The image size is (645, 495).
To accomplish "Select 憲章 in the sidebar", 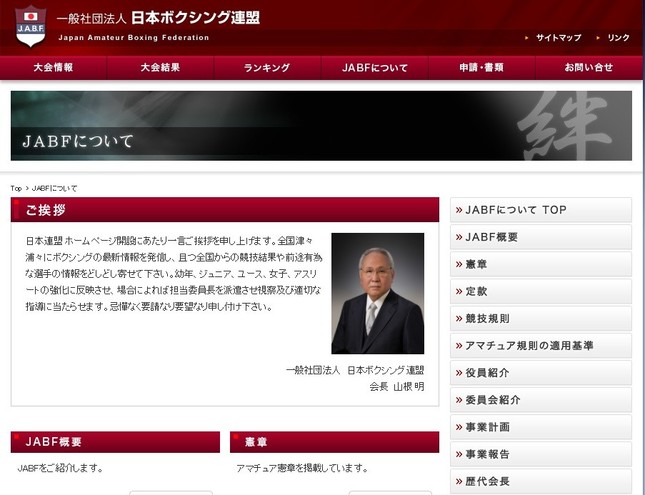I will pyautogui.click(x=541, y=264).
